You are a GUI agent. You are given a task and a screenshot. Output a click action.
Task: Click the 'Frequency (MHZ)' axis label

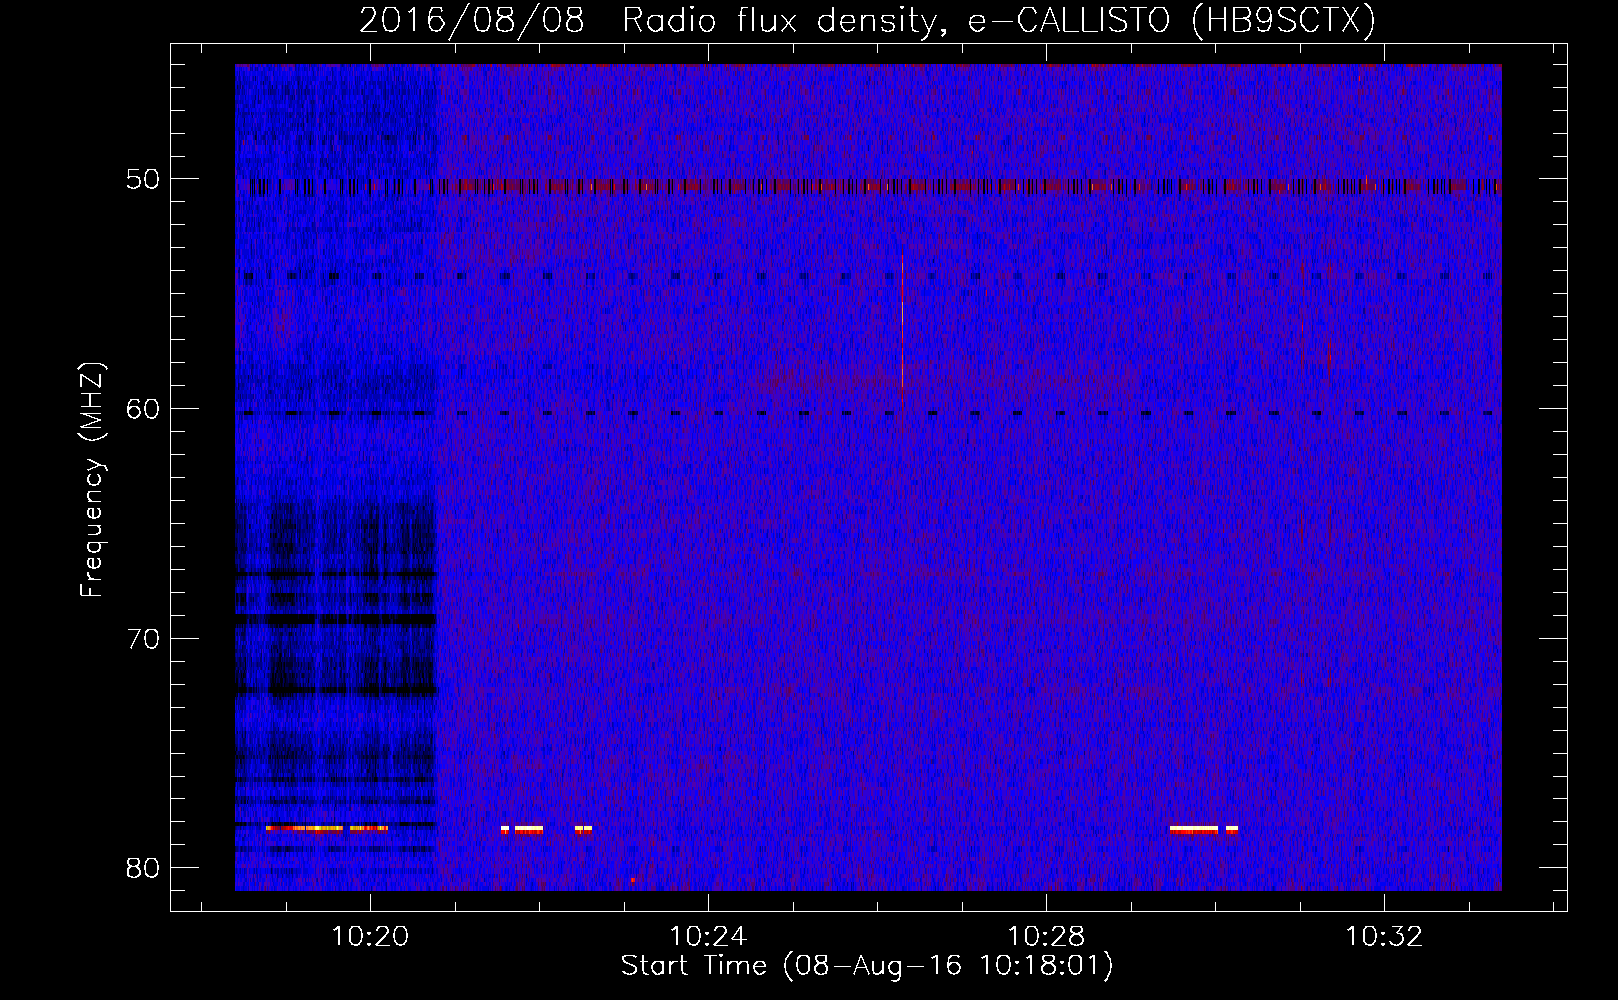[x=92, y=480]
